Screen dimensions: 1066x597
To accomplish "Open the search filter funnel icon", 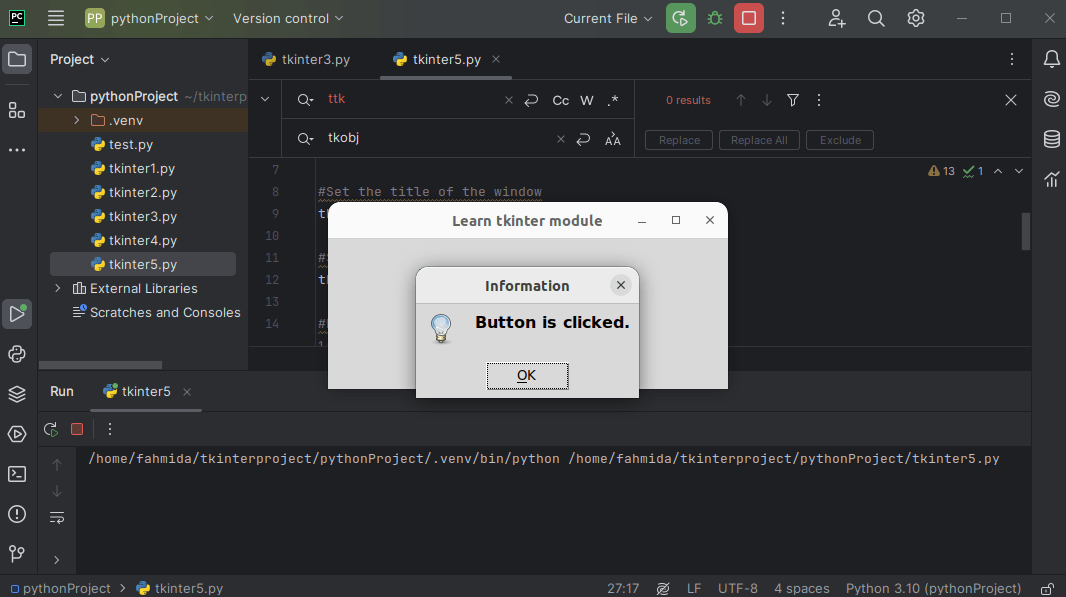I will click(x=792, y=99).
